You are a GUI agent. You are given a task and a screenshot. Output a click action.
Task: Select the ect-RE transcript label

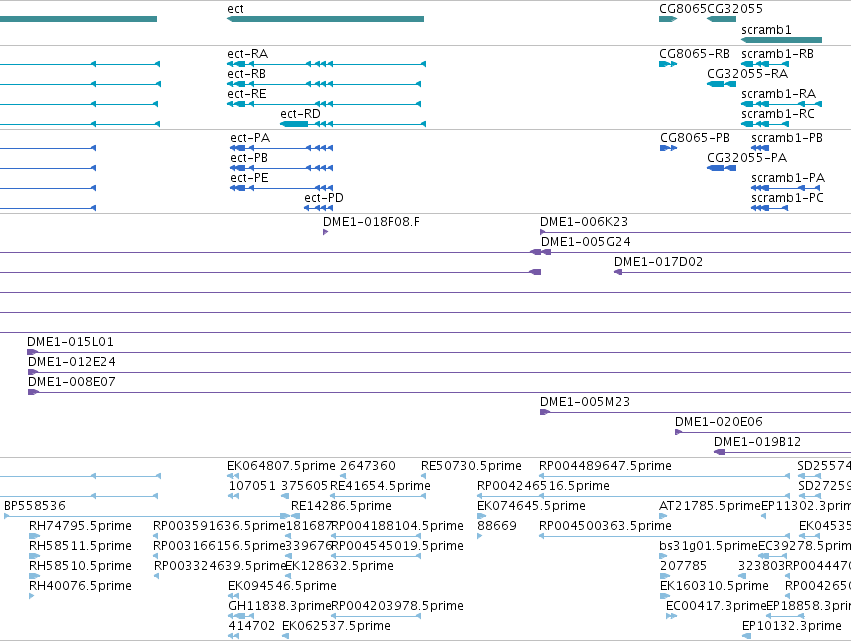click(247, 94)
